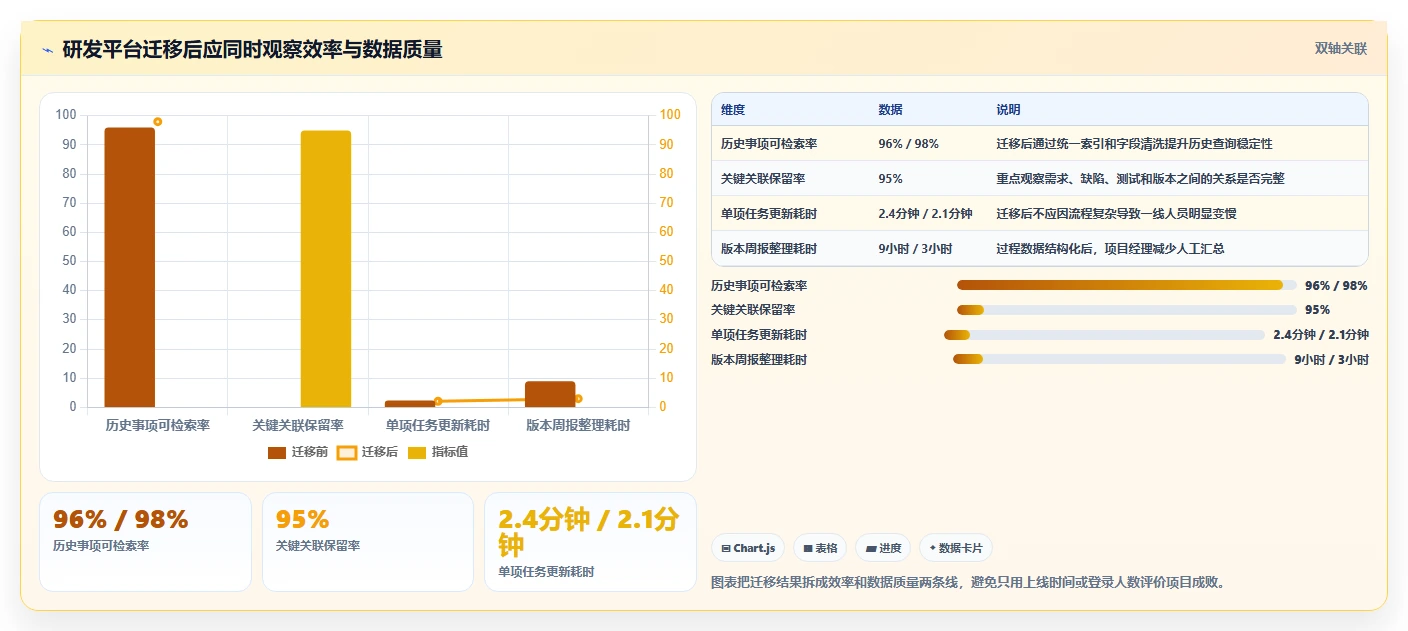The image size is (1408, 631).
Task: Click x-axis label 关键关联保留率
Action: coord(298,425)
